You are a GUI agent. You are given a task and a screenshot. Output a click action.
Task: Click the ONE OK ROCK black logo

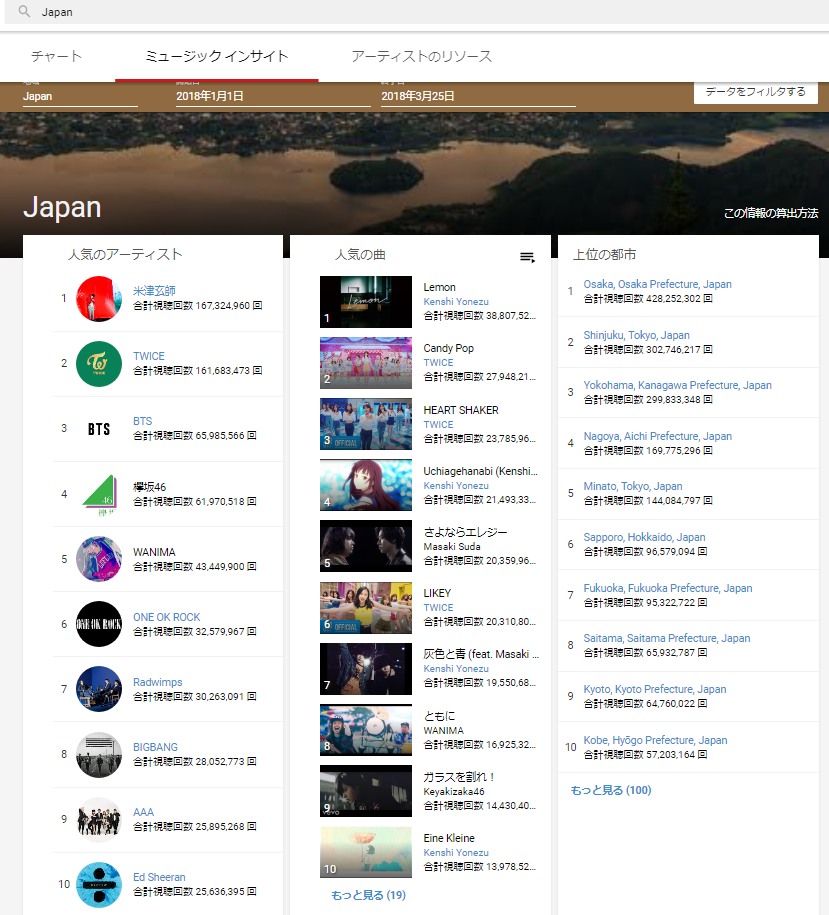coord(99,624)
